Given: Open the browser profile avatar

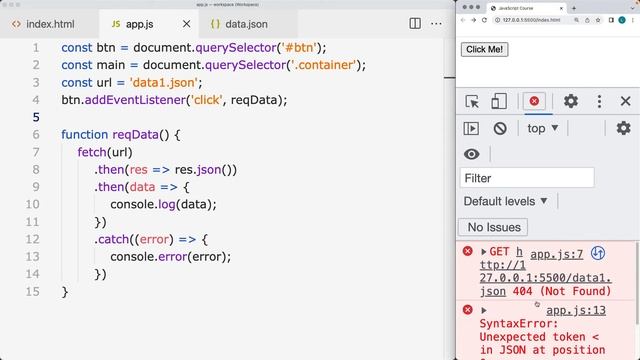Looking at the screenshot, I should (x=622, y=20).
